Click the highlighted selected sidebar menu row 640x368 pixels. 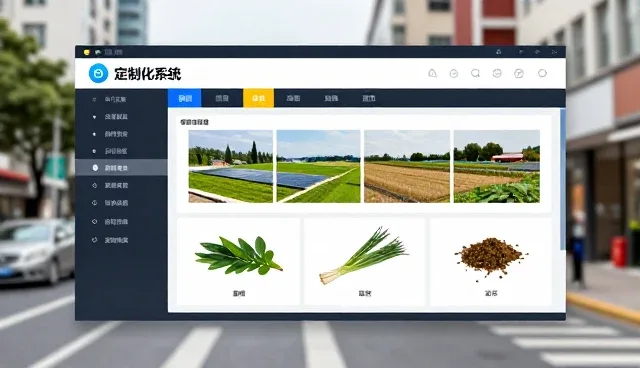121,168
